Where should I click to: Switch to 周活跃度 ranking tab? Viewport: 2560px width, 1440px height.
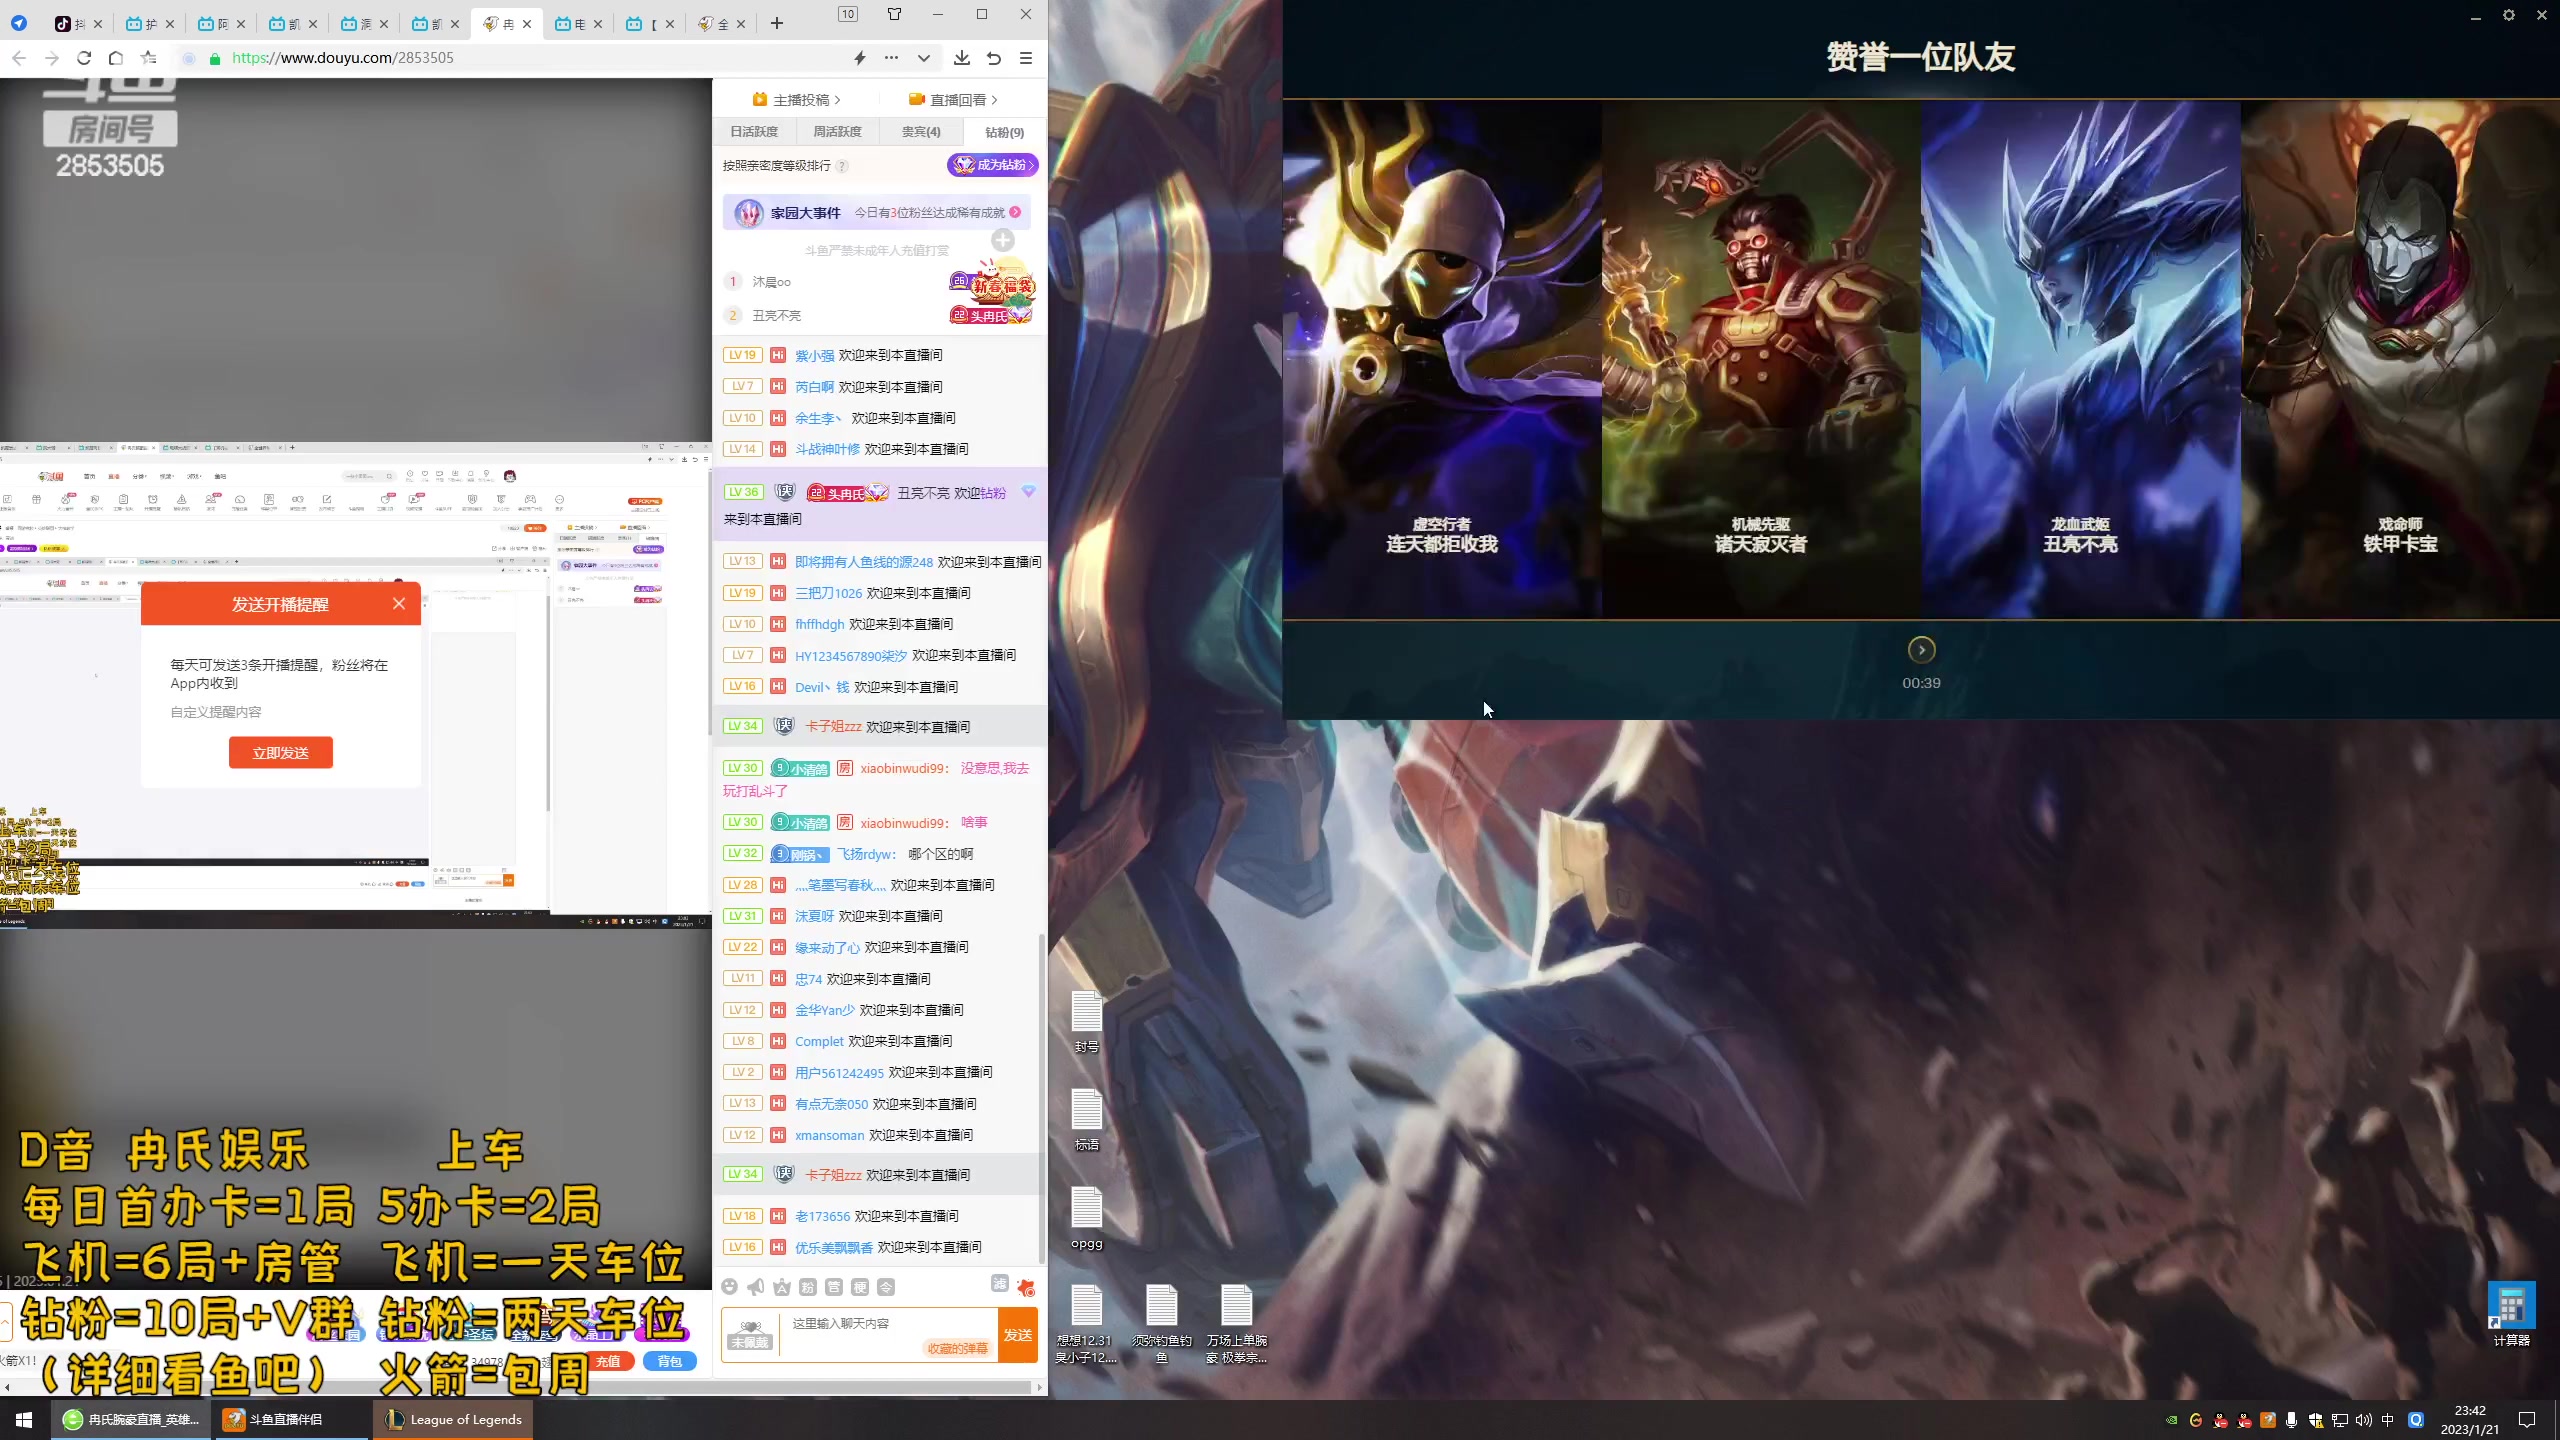click(x=838, y=132)
